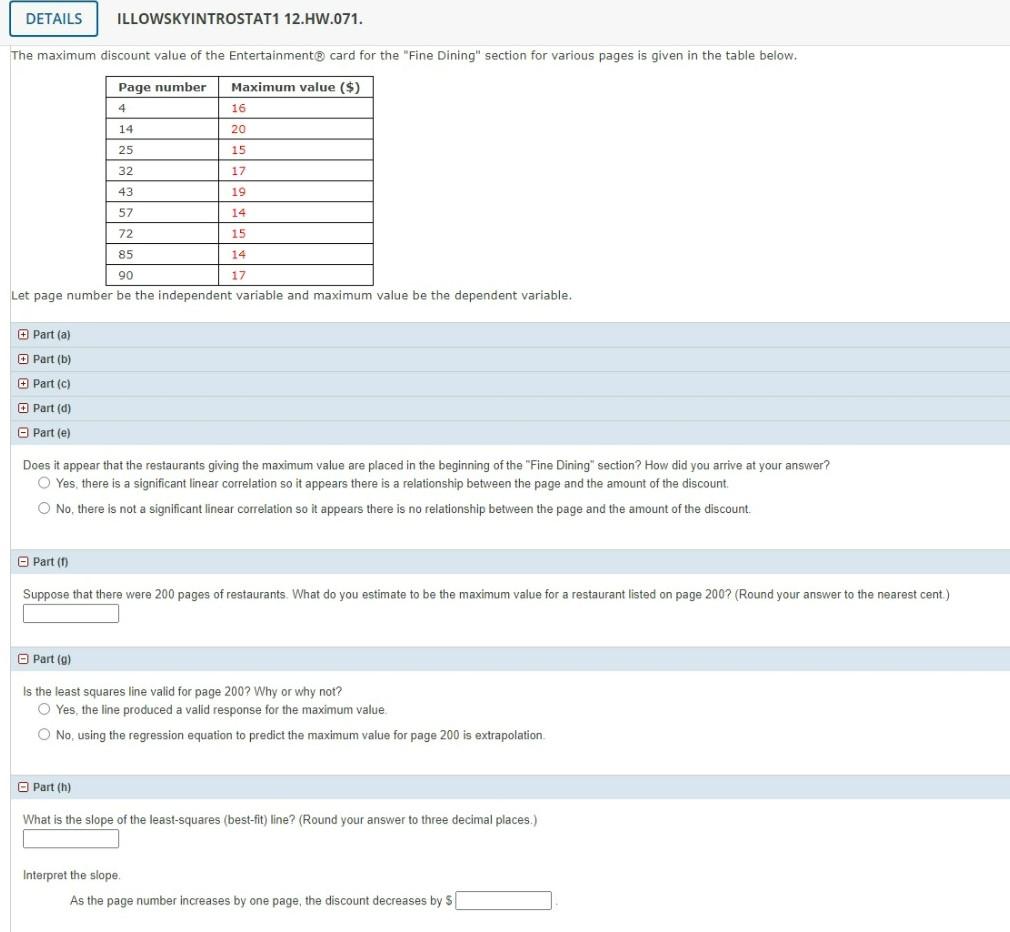
Task: Collapse Part (f) section
Action: [x=24, y=561]
